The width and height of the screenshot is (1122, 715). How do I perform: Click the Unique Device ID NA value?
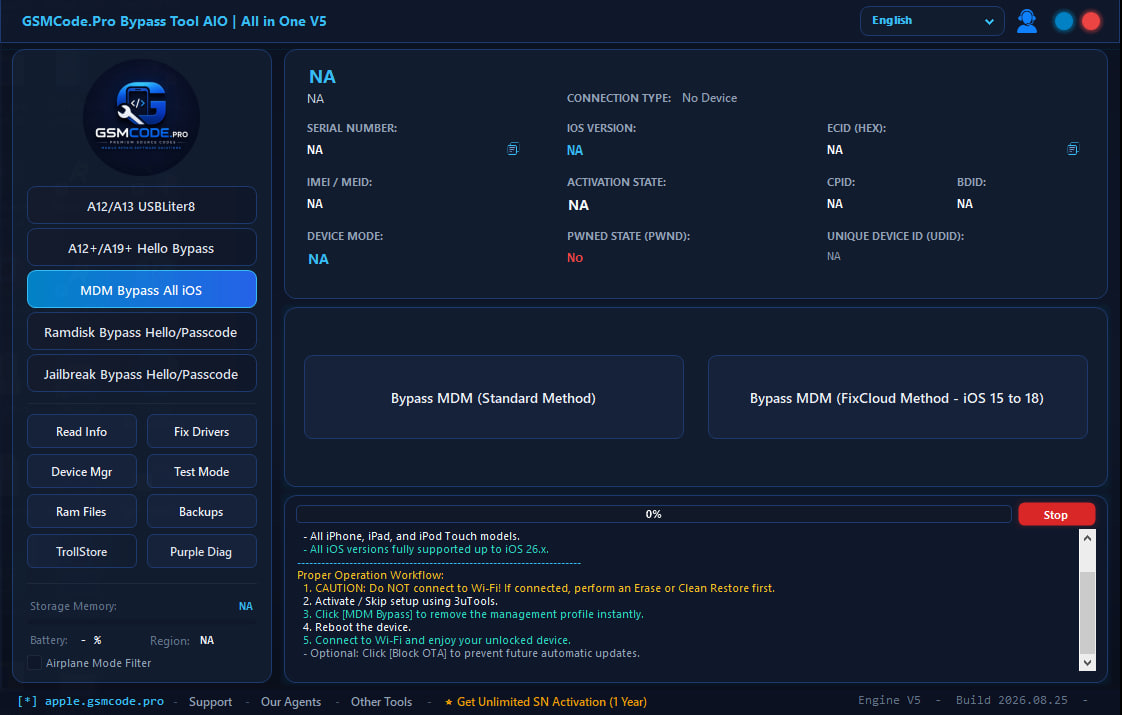834,256
